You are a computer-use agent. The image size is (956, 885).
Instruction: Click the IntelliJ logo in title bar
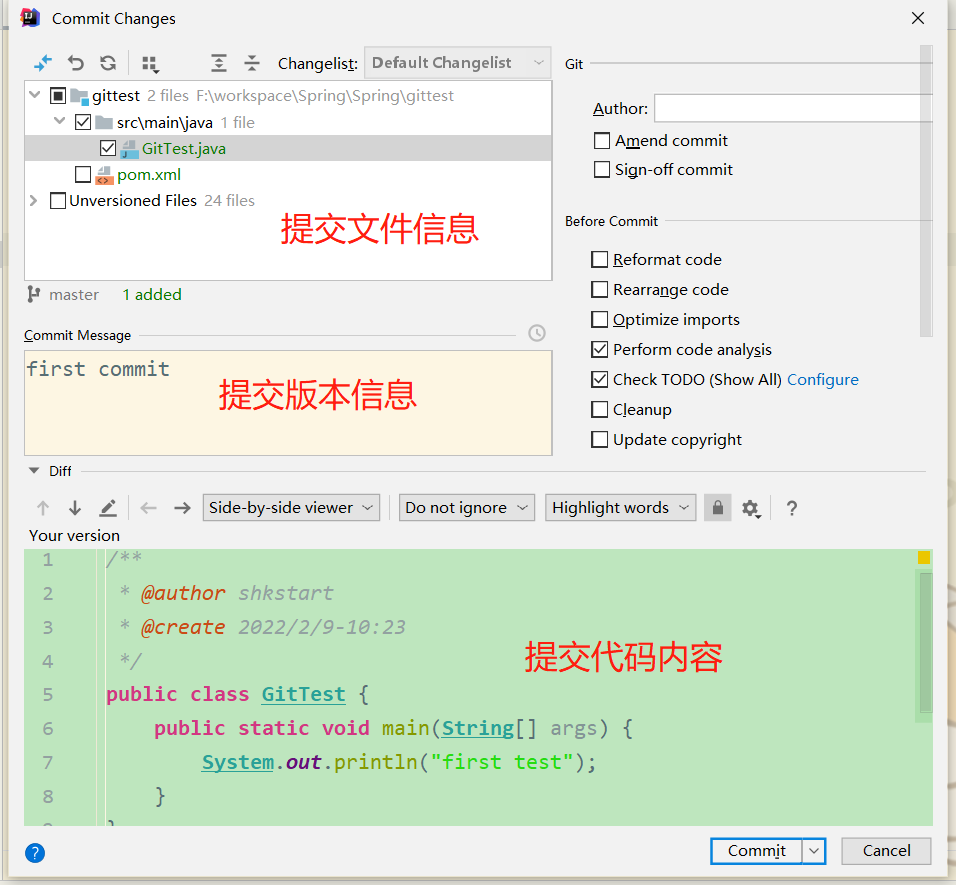click(x=30, y=18)
